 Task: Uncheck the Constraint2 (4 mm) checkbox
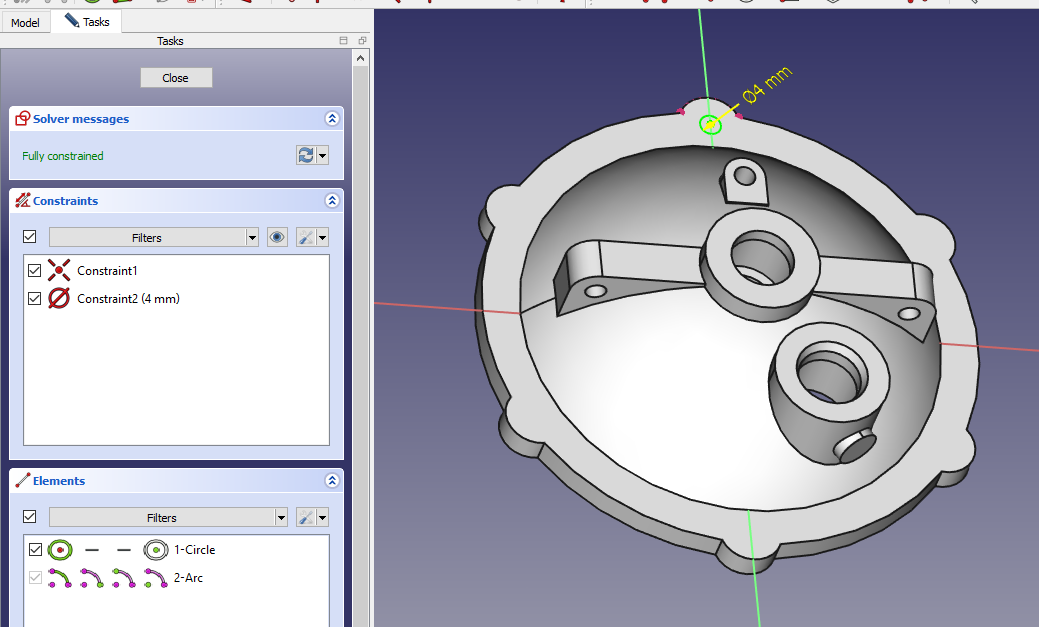click(x=35, y=299)
